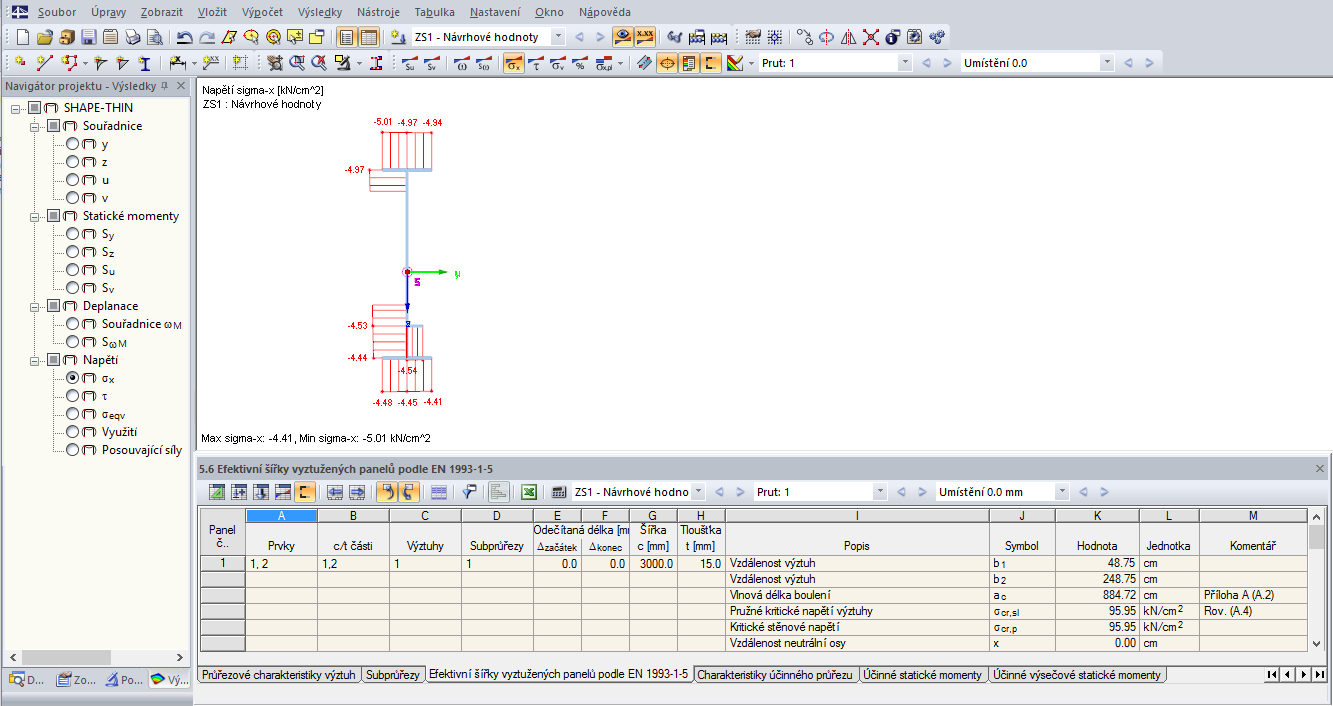The image size is (1333, 706).
Task: Click column A header in the table
Action: (281, 516)
